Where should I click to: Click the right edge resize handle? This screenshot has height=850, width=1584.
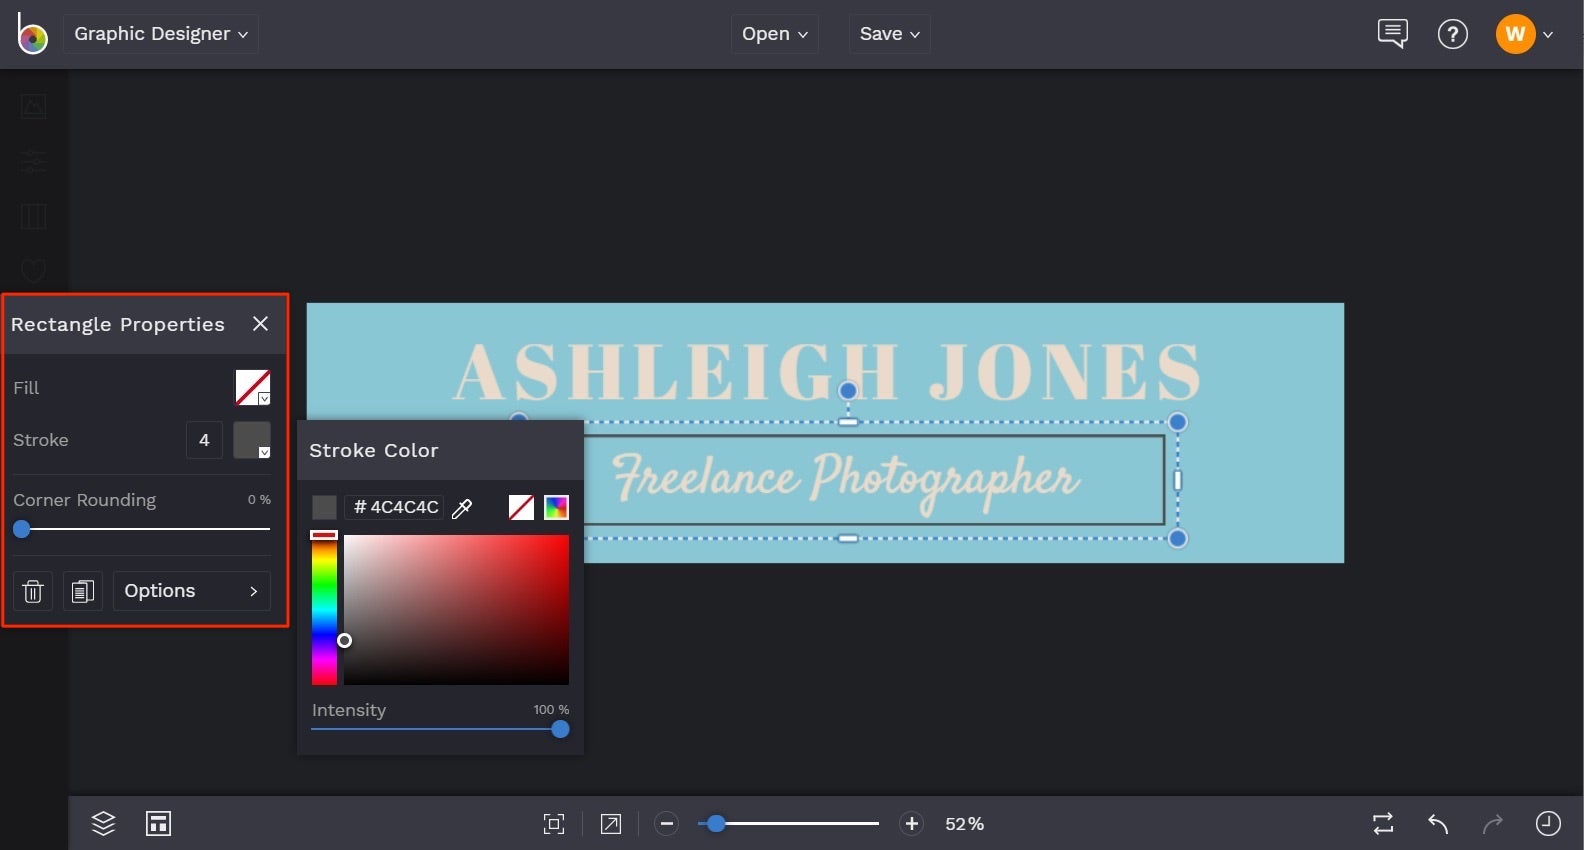(1178, 481)
